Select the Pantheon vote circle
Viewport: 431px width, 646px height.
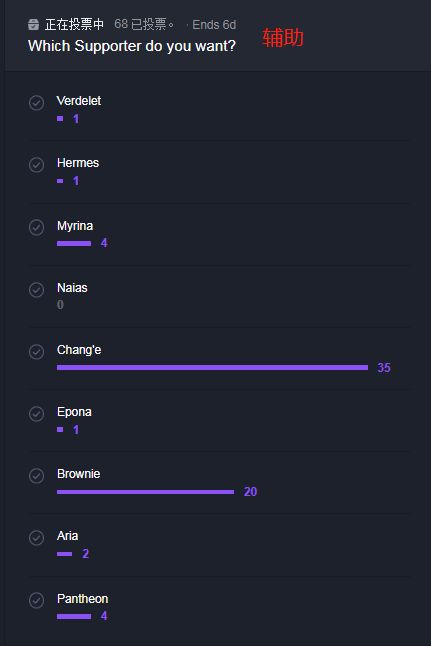pos(36,600)
